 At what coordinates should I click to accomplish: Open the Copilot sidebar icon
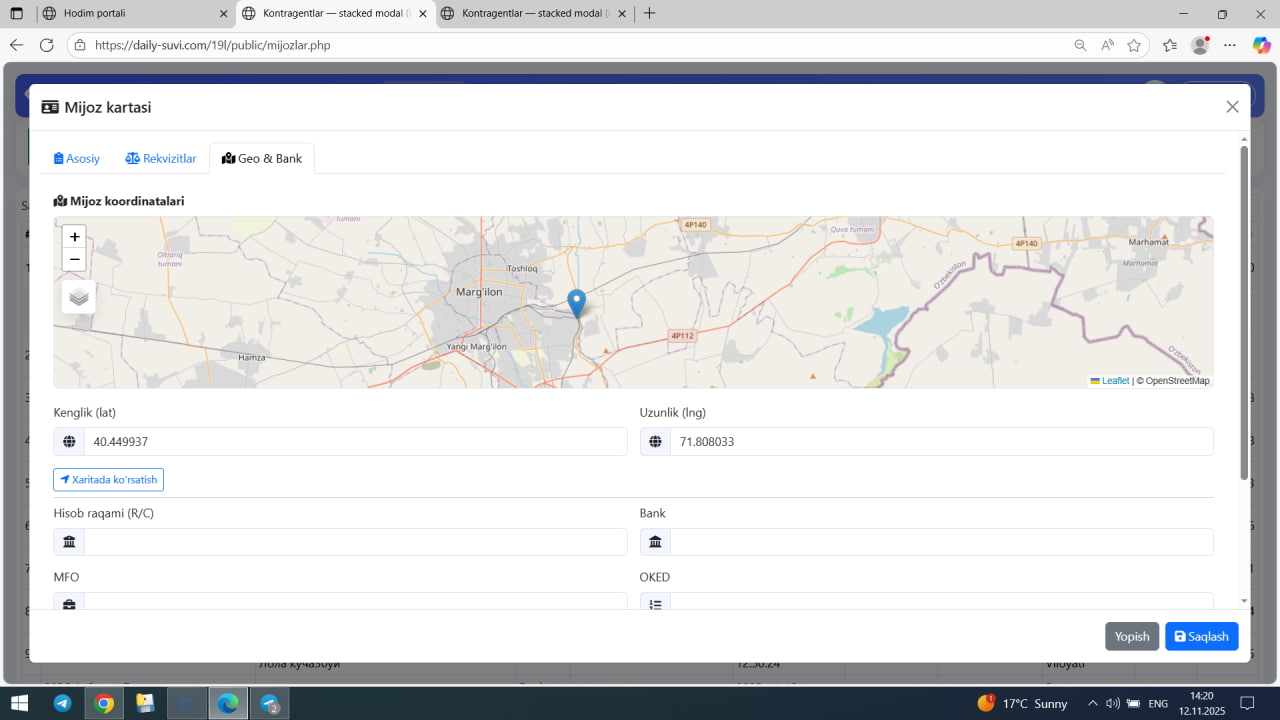point(1261,45)
